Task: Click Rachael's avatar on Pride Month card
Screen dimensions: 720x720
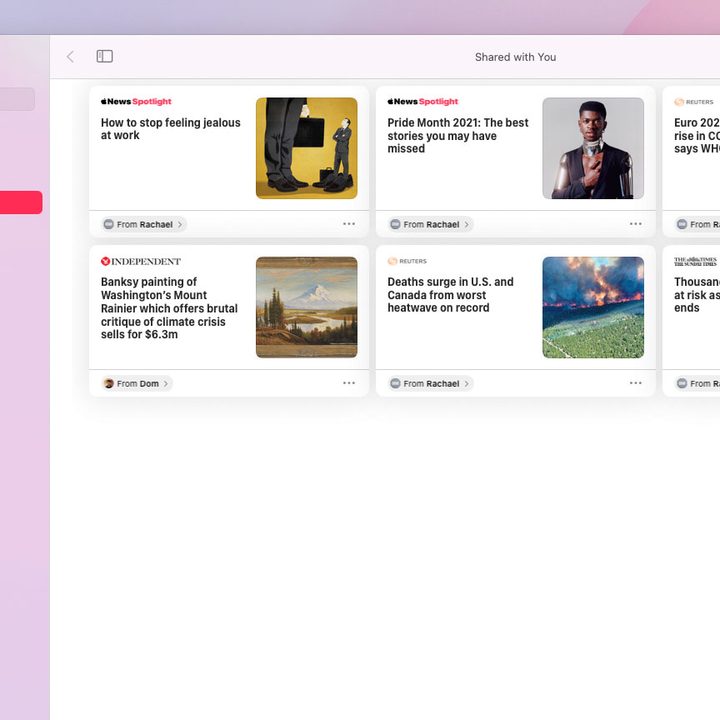Action: click(x=395, y=225)
